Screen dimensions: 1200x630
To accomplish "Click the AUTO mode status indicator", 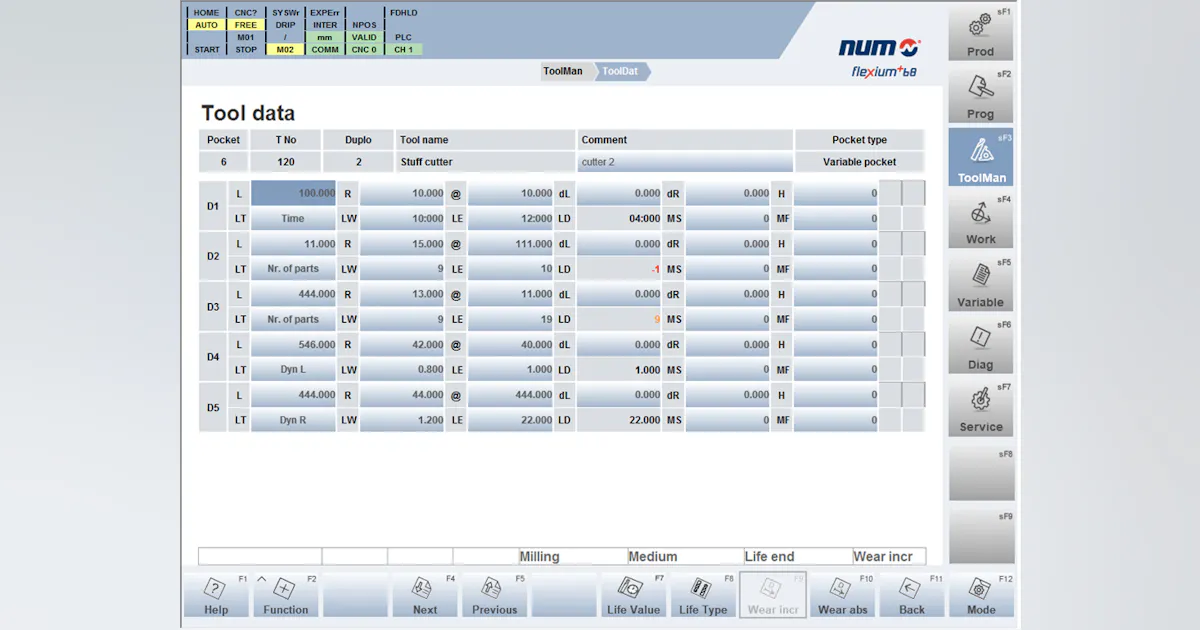I will tap(206, 25).
